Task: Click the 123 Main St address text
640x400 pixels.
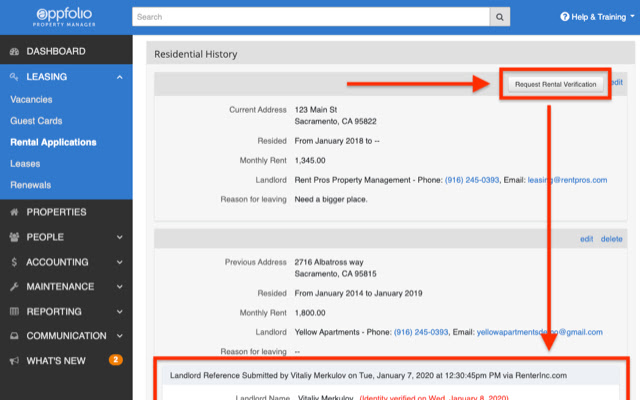Action: tap(316, 110)
